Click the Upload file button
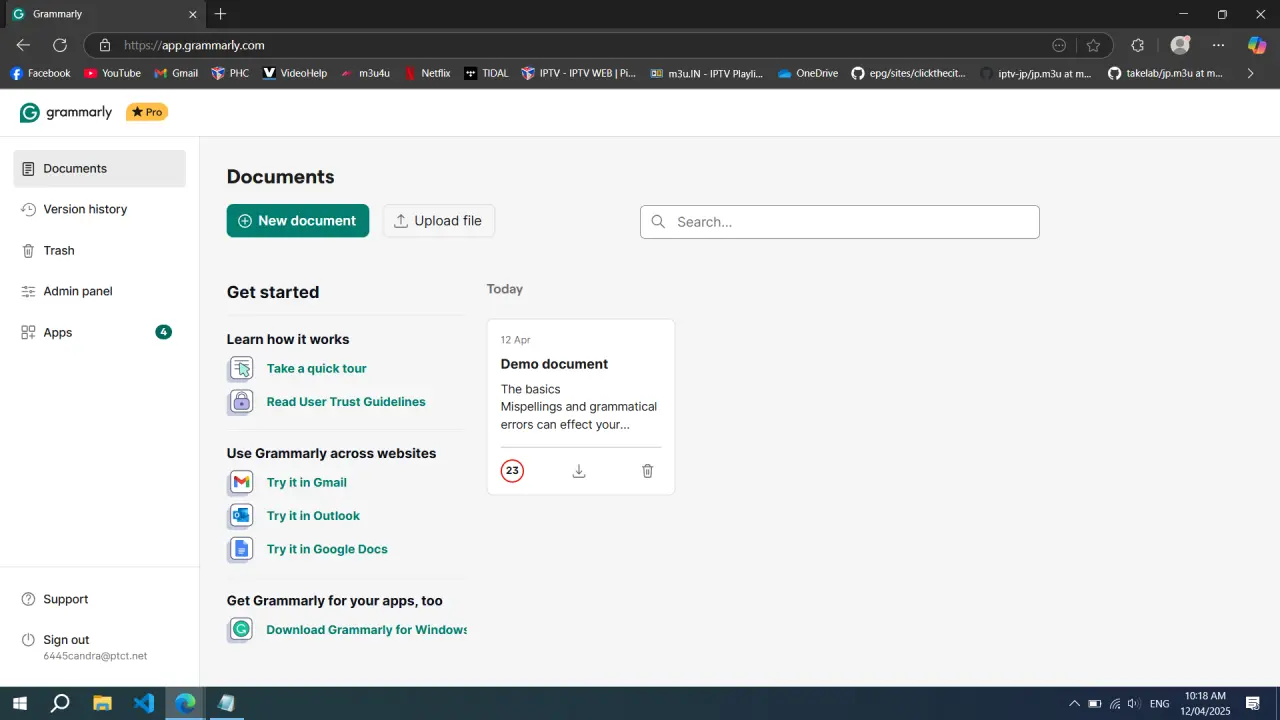 click(x=439, y=221)
